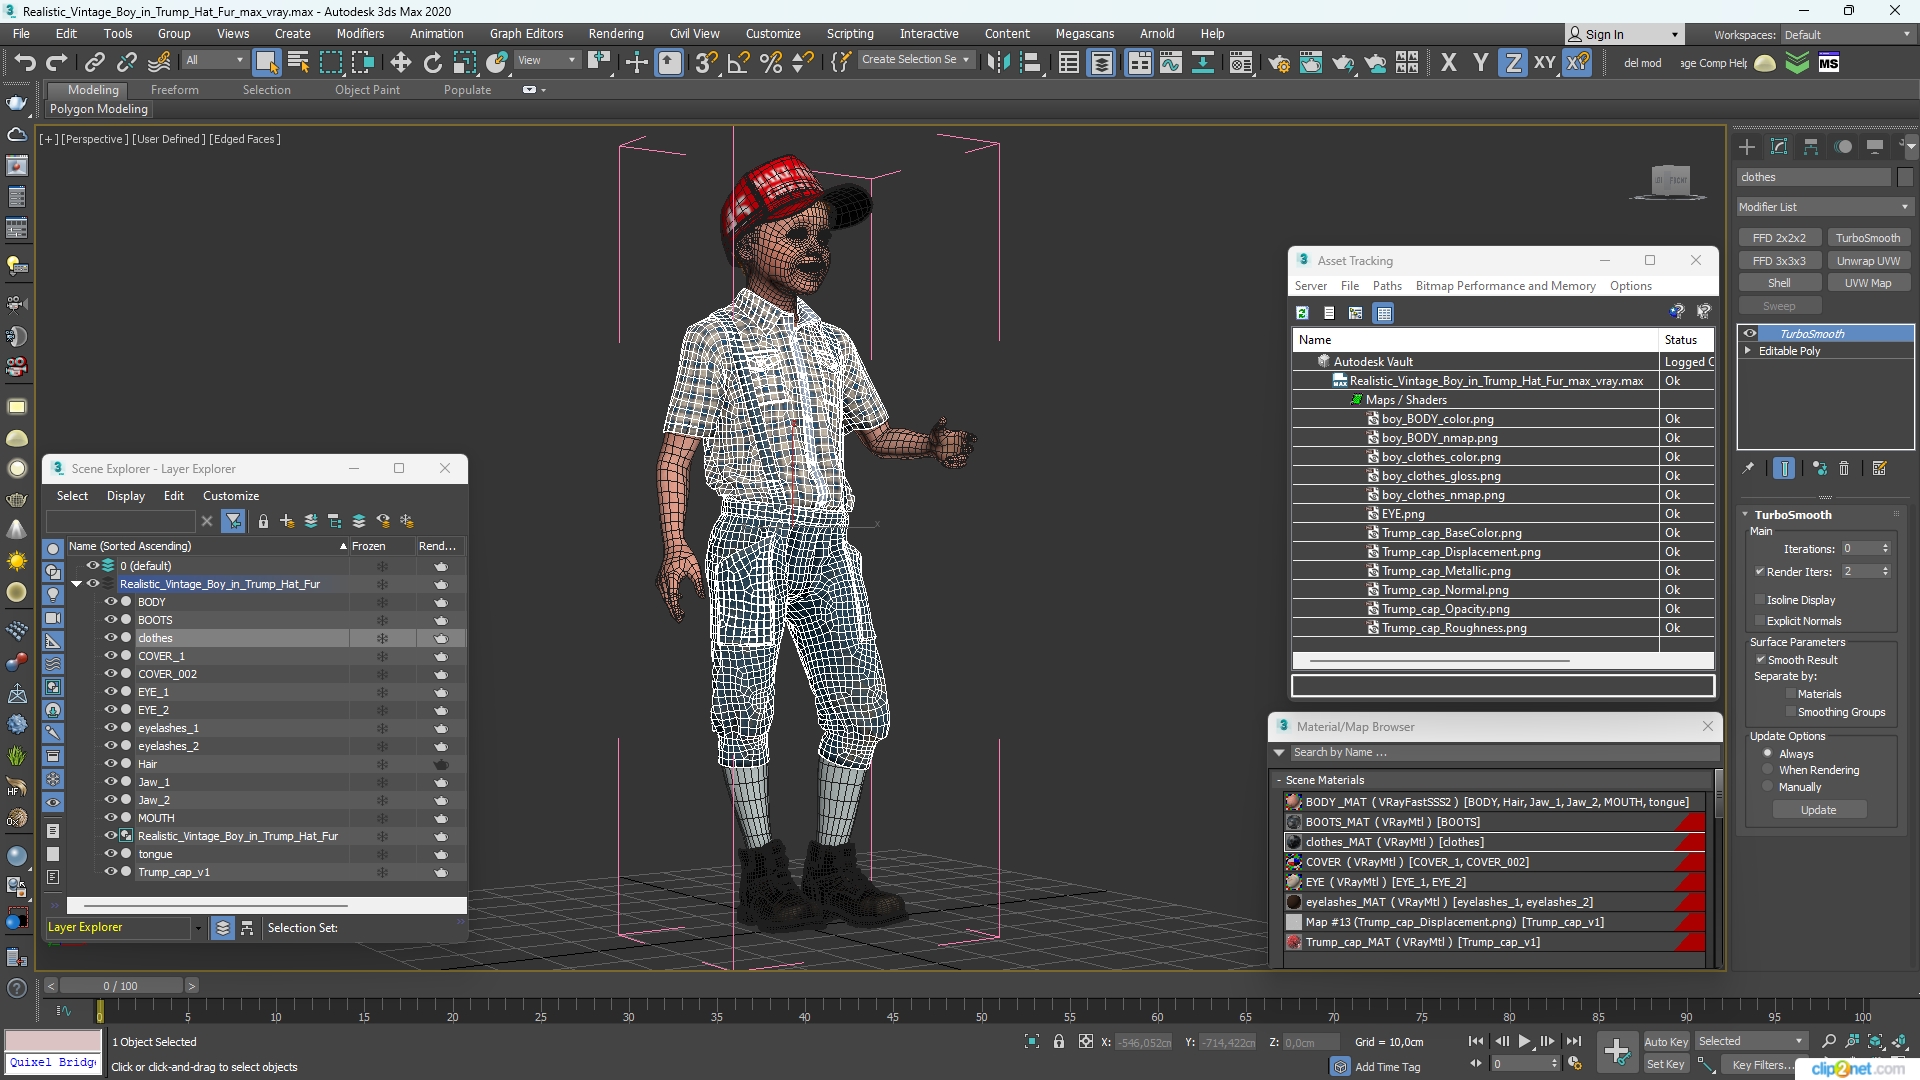Toggle the 3D Snaps icon
1920x1080 pixels.
[706, 63]
